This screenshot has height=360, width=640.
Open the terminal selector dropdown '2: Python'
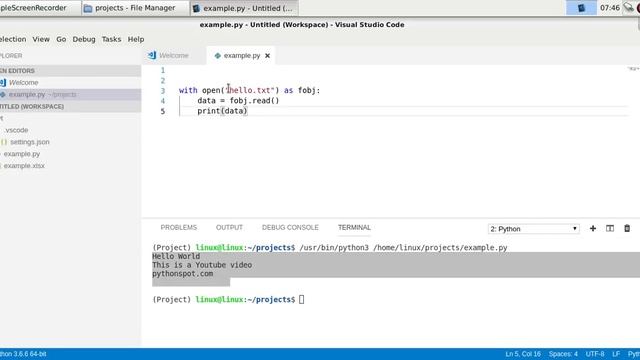533,229
